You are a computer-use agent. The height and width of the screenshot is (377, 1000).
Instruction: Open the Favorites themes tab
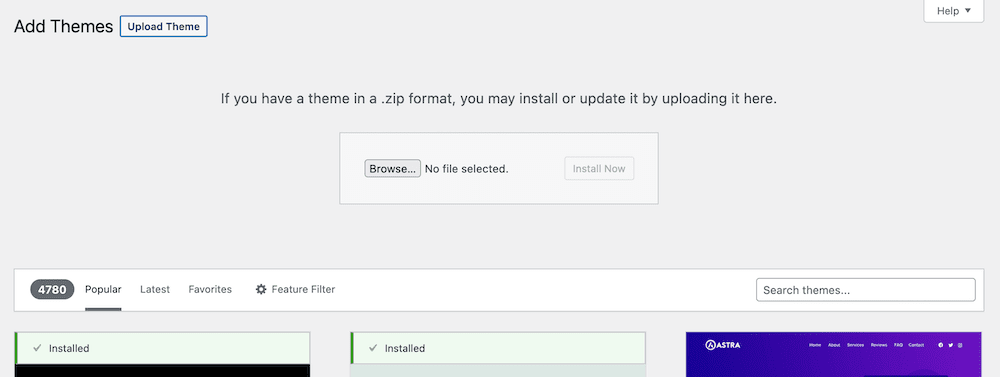pos(210,289)
